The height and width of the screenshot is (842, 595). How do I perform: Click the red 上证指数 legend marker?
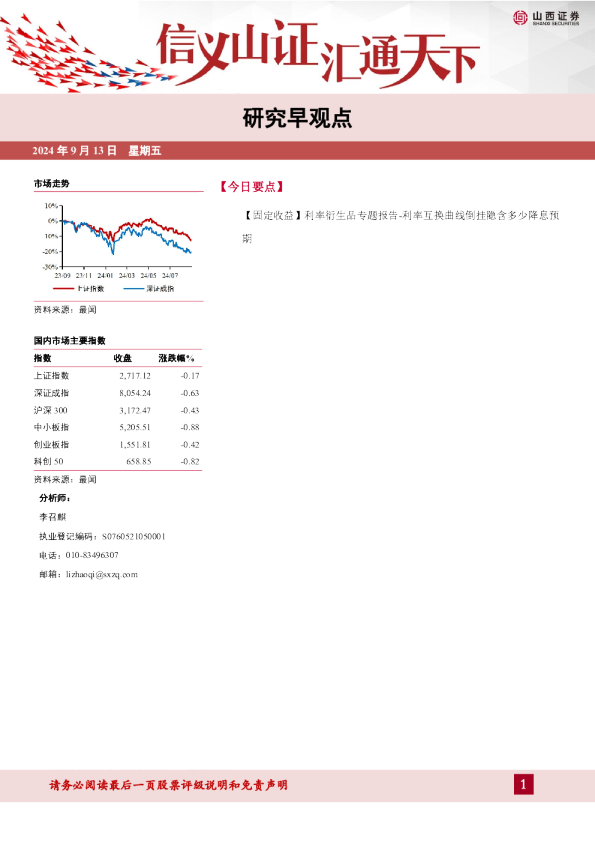[x=63, y=289]
